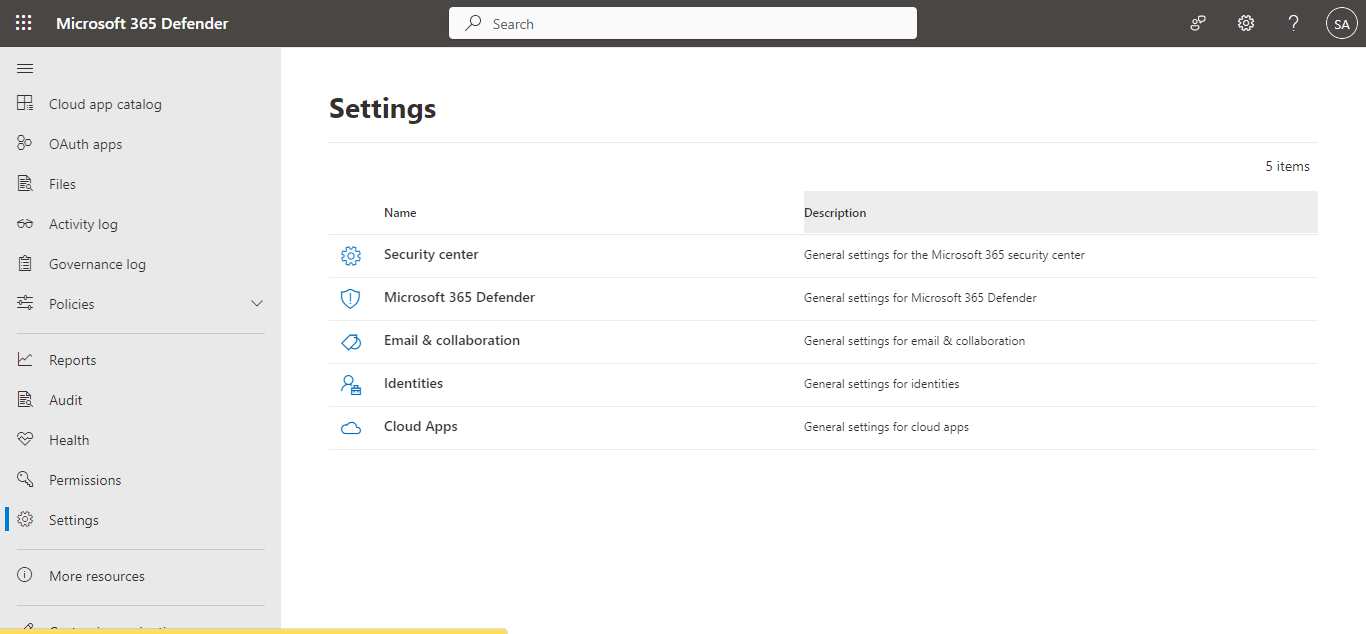The height and width of the screenshot is (634, 1366).
Task: Open the settings gear in the top bar
Action: 1245,22
